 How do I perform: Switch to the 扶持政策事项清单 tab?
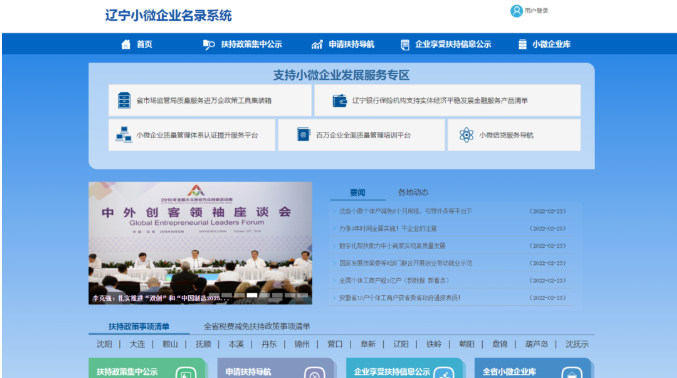tap(139, 326)
